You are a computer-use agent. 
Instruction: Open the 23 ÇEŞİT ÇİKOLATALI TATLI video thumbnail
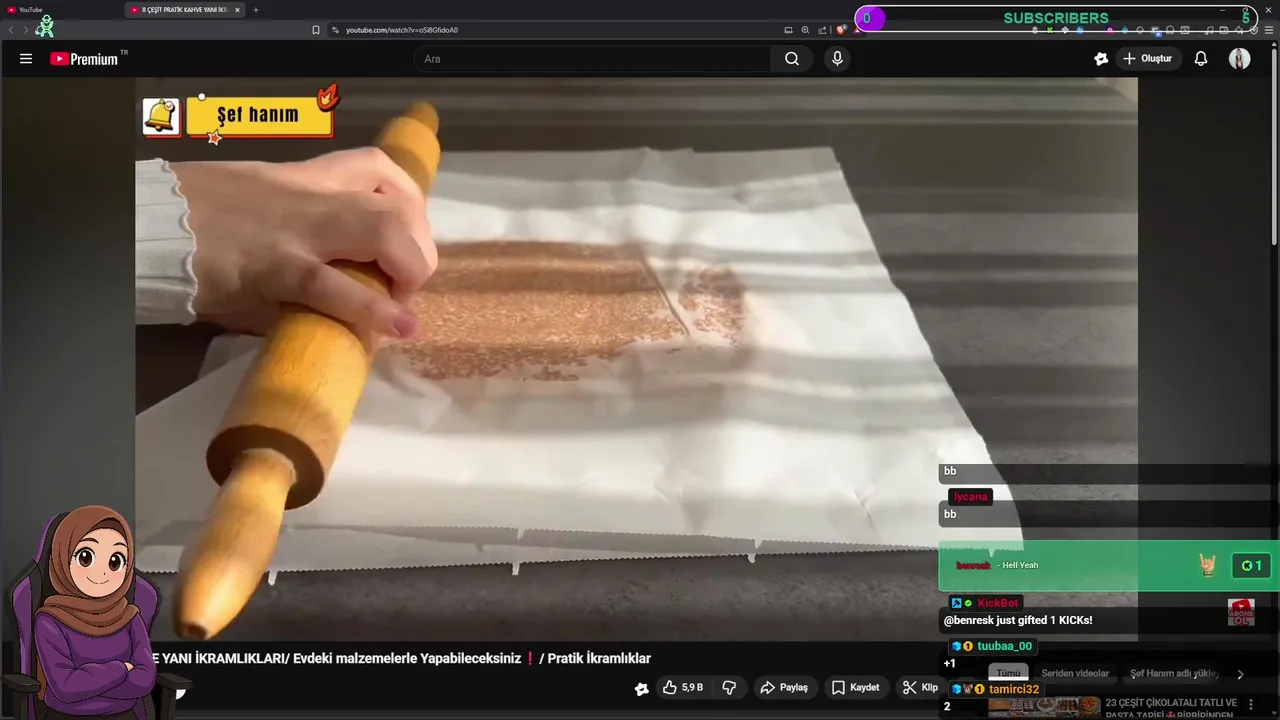[1044, 707]
